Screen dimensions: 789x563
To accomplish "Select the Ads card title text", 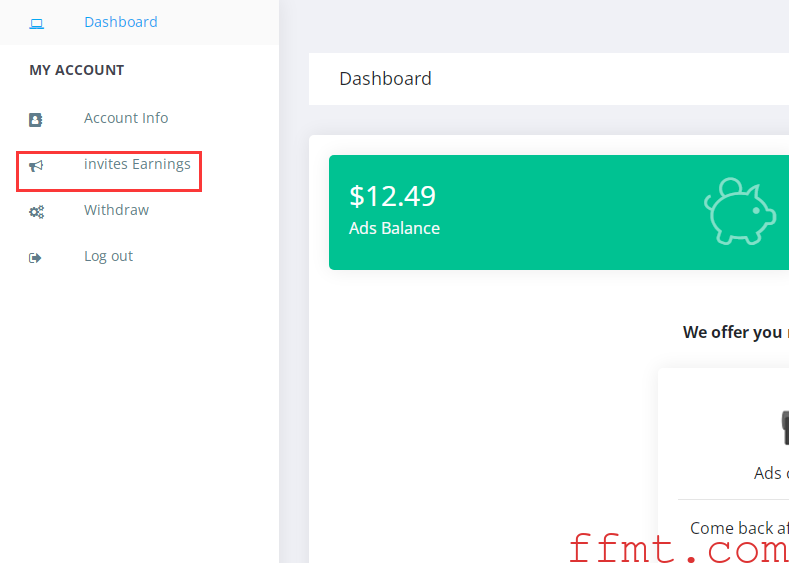I will [771, 473].
